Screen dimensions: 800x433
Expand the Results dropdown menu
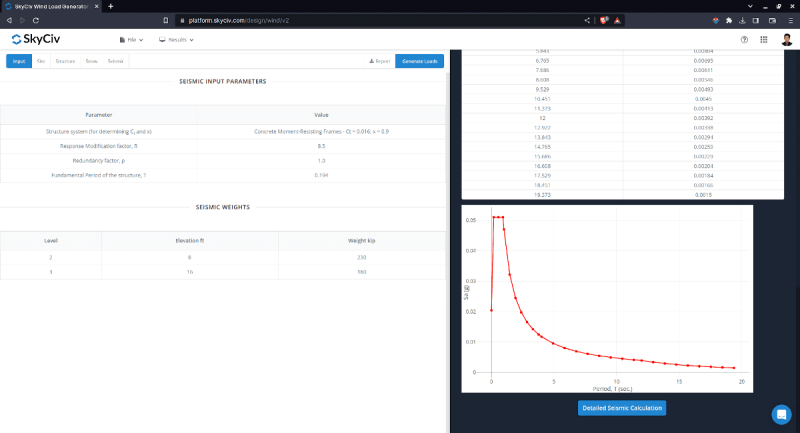176,40
